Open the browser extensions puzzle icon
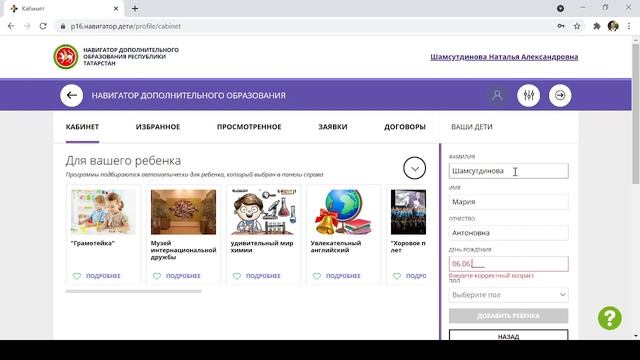640x360 pixels. tap(597, 26)
